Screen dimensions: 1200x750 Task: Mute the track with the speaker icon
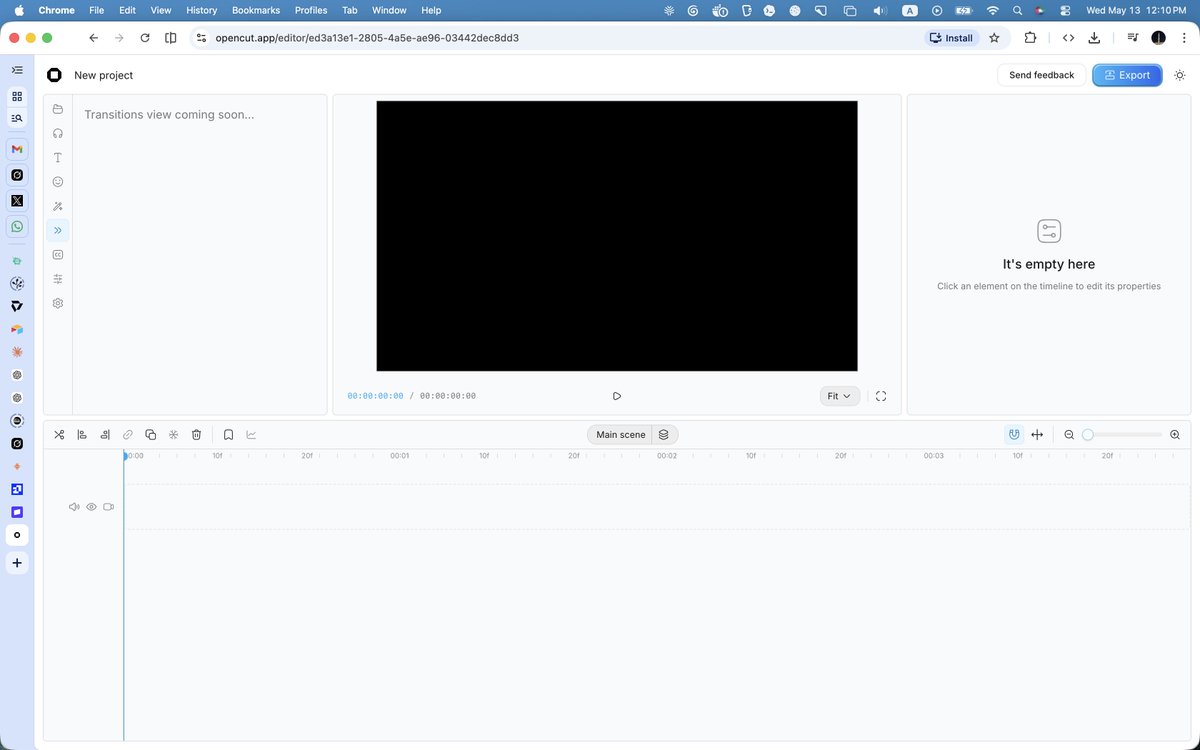[x=74, y=507]
